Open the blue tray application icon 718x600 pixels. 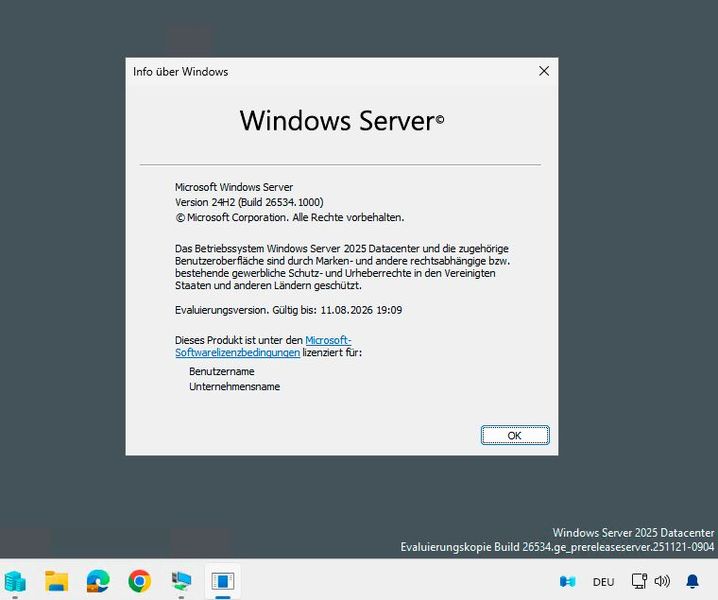click(567, 582)
